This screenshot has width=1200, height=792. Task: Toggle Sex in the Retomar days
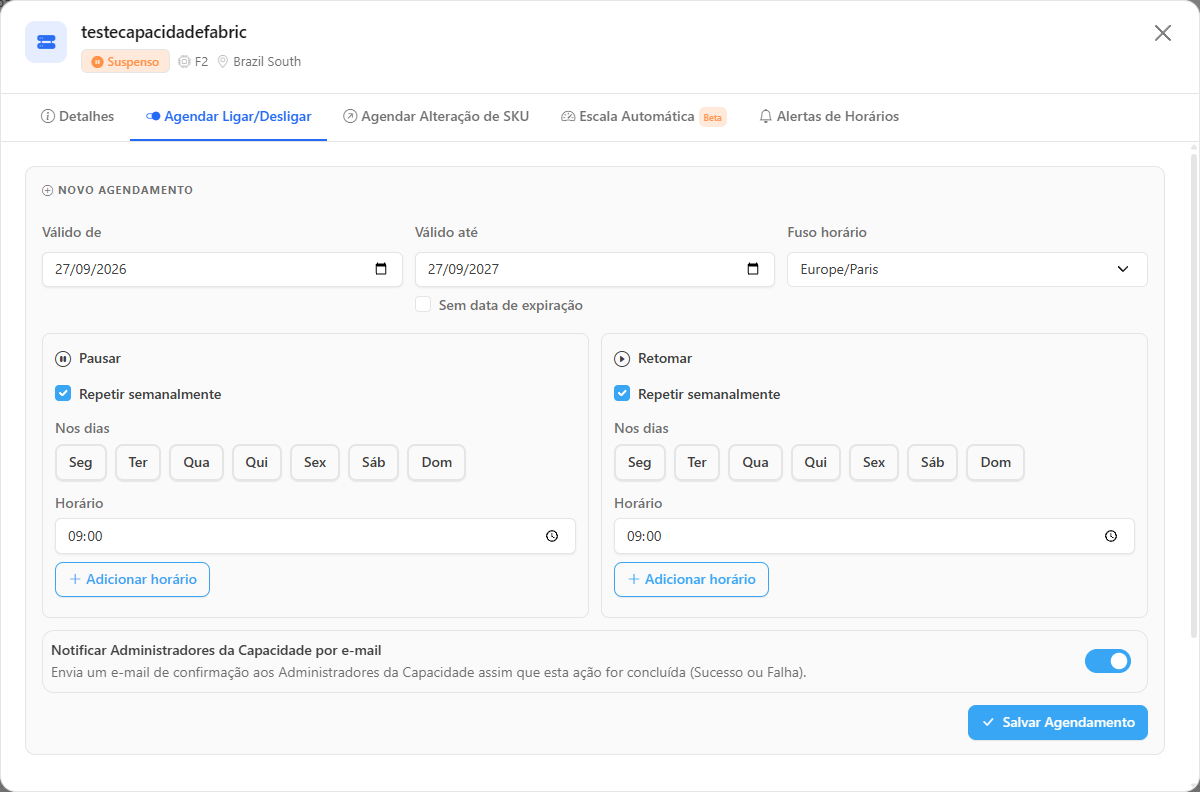[874, 463]
